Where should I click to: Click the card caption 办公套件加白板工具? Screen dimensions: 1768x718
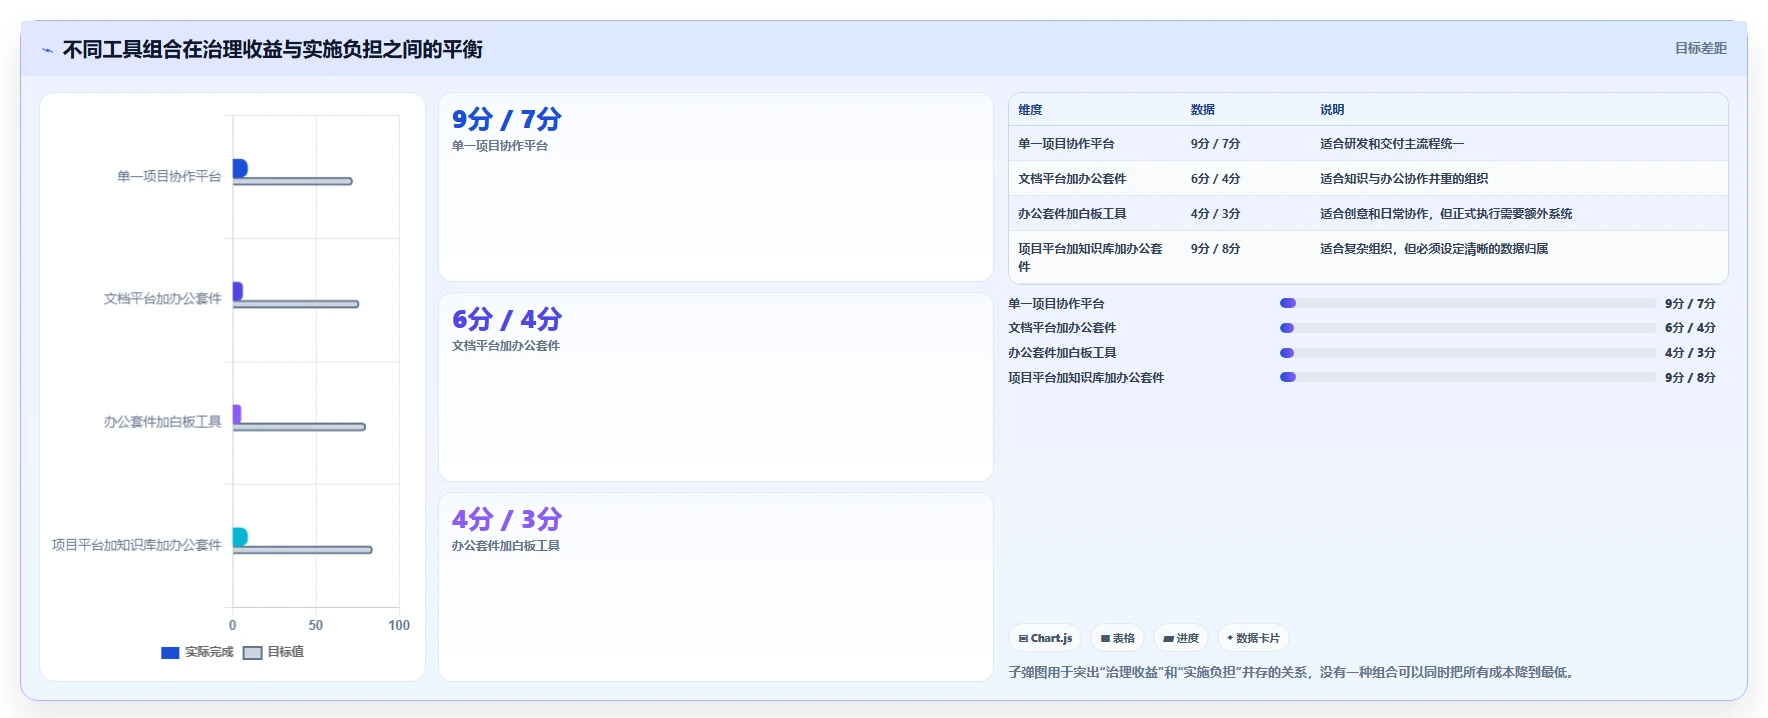505,546
